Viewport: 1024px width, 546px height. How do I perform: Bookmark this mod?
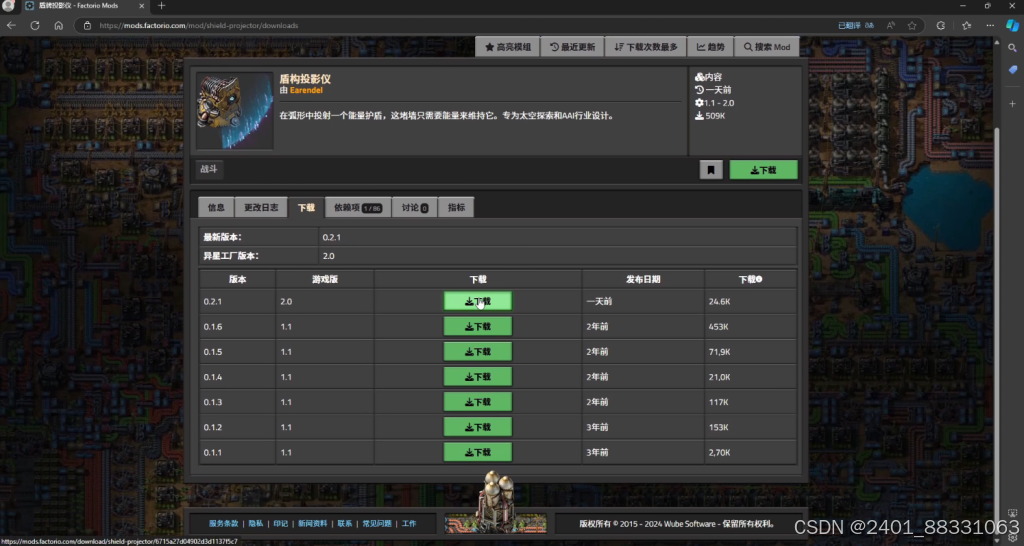(x=711, y=170)
